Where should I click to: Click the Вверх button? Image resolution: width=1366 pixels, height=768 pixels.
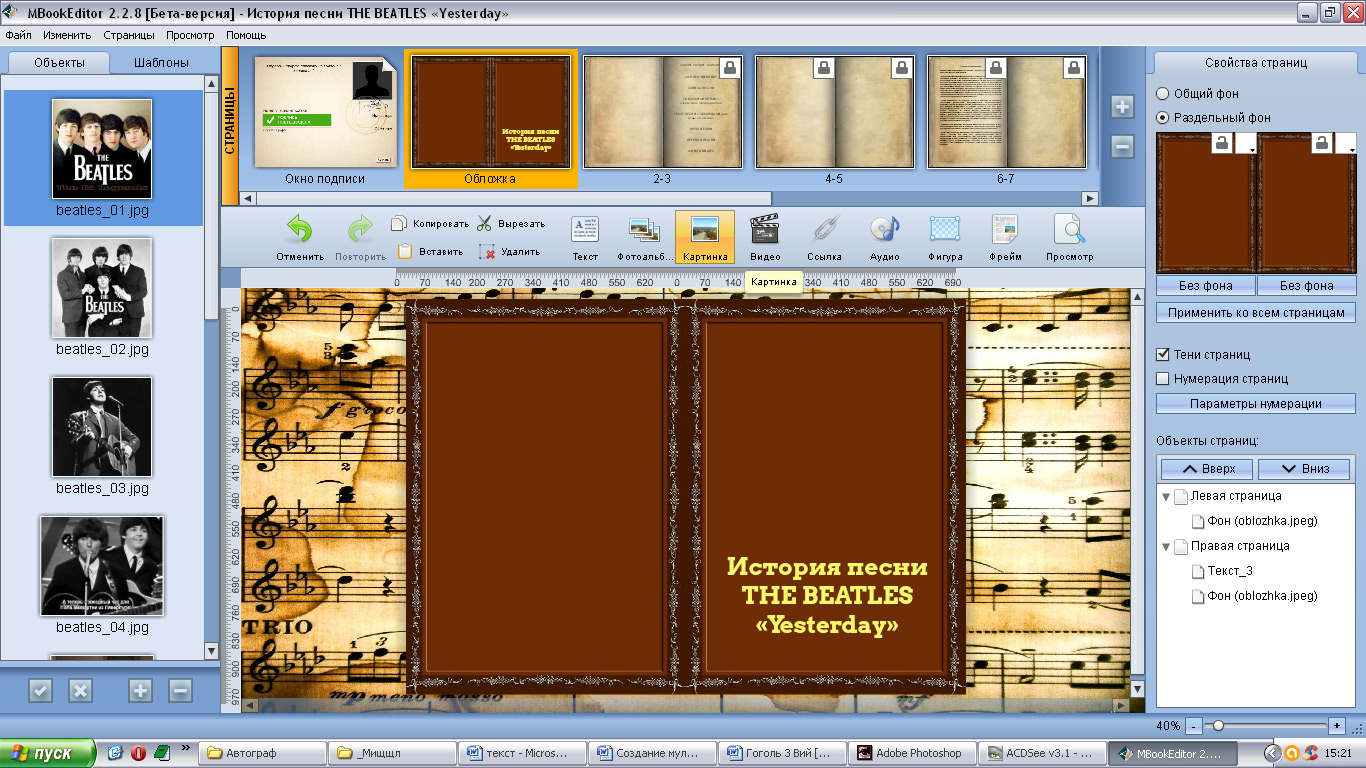[x=1207, y=468]
